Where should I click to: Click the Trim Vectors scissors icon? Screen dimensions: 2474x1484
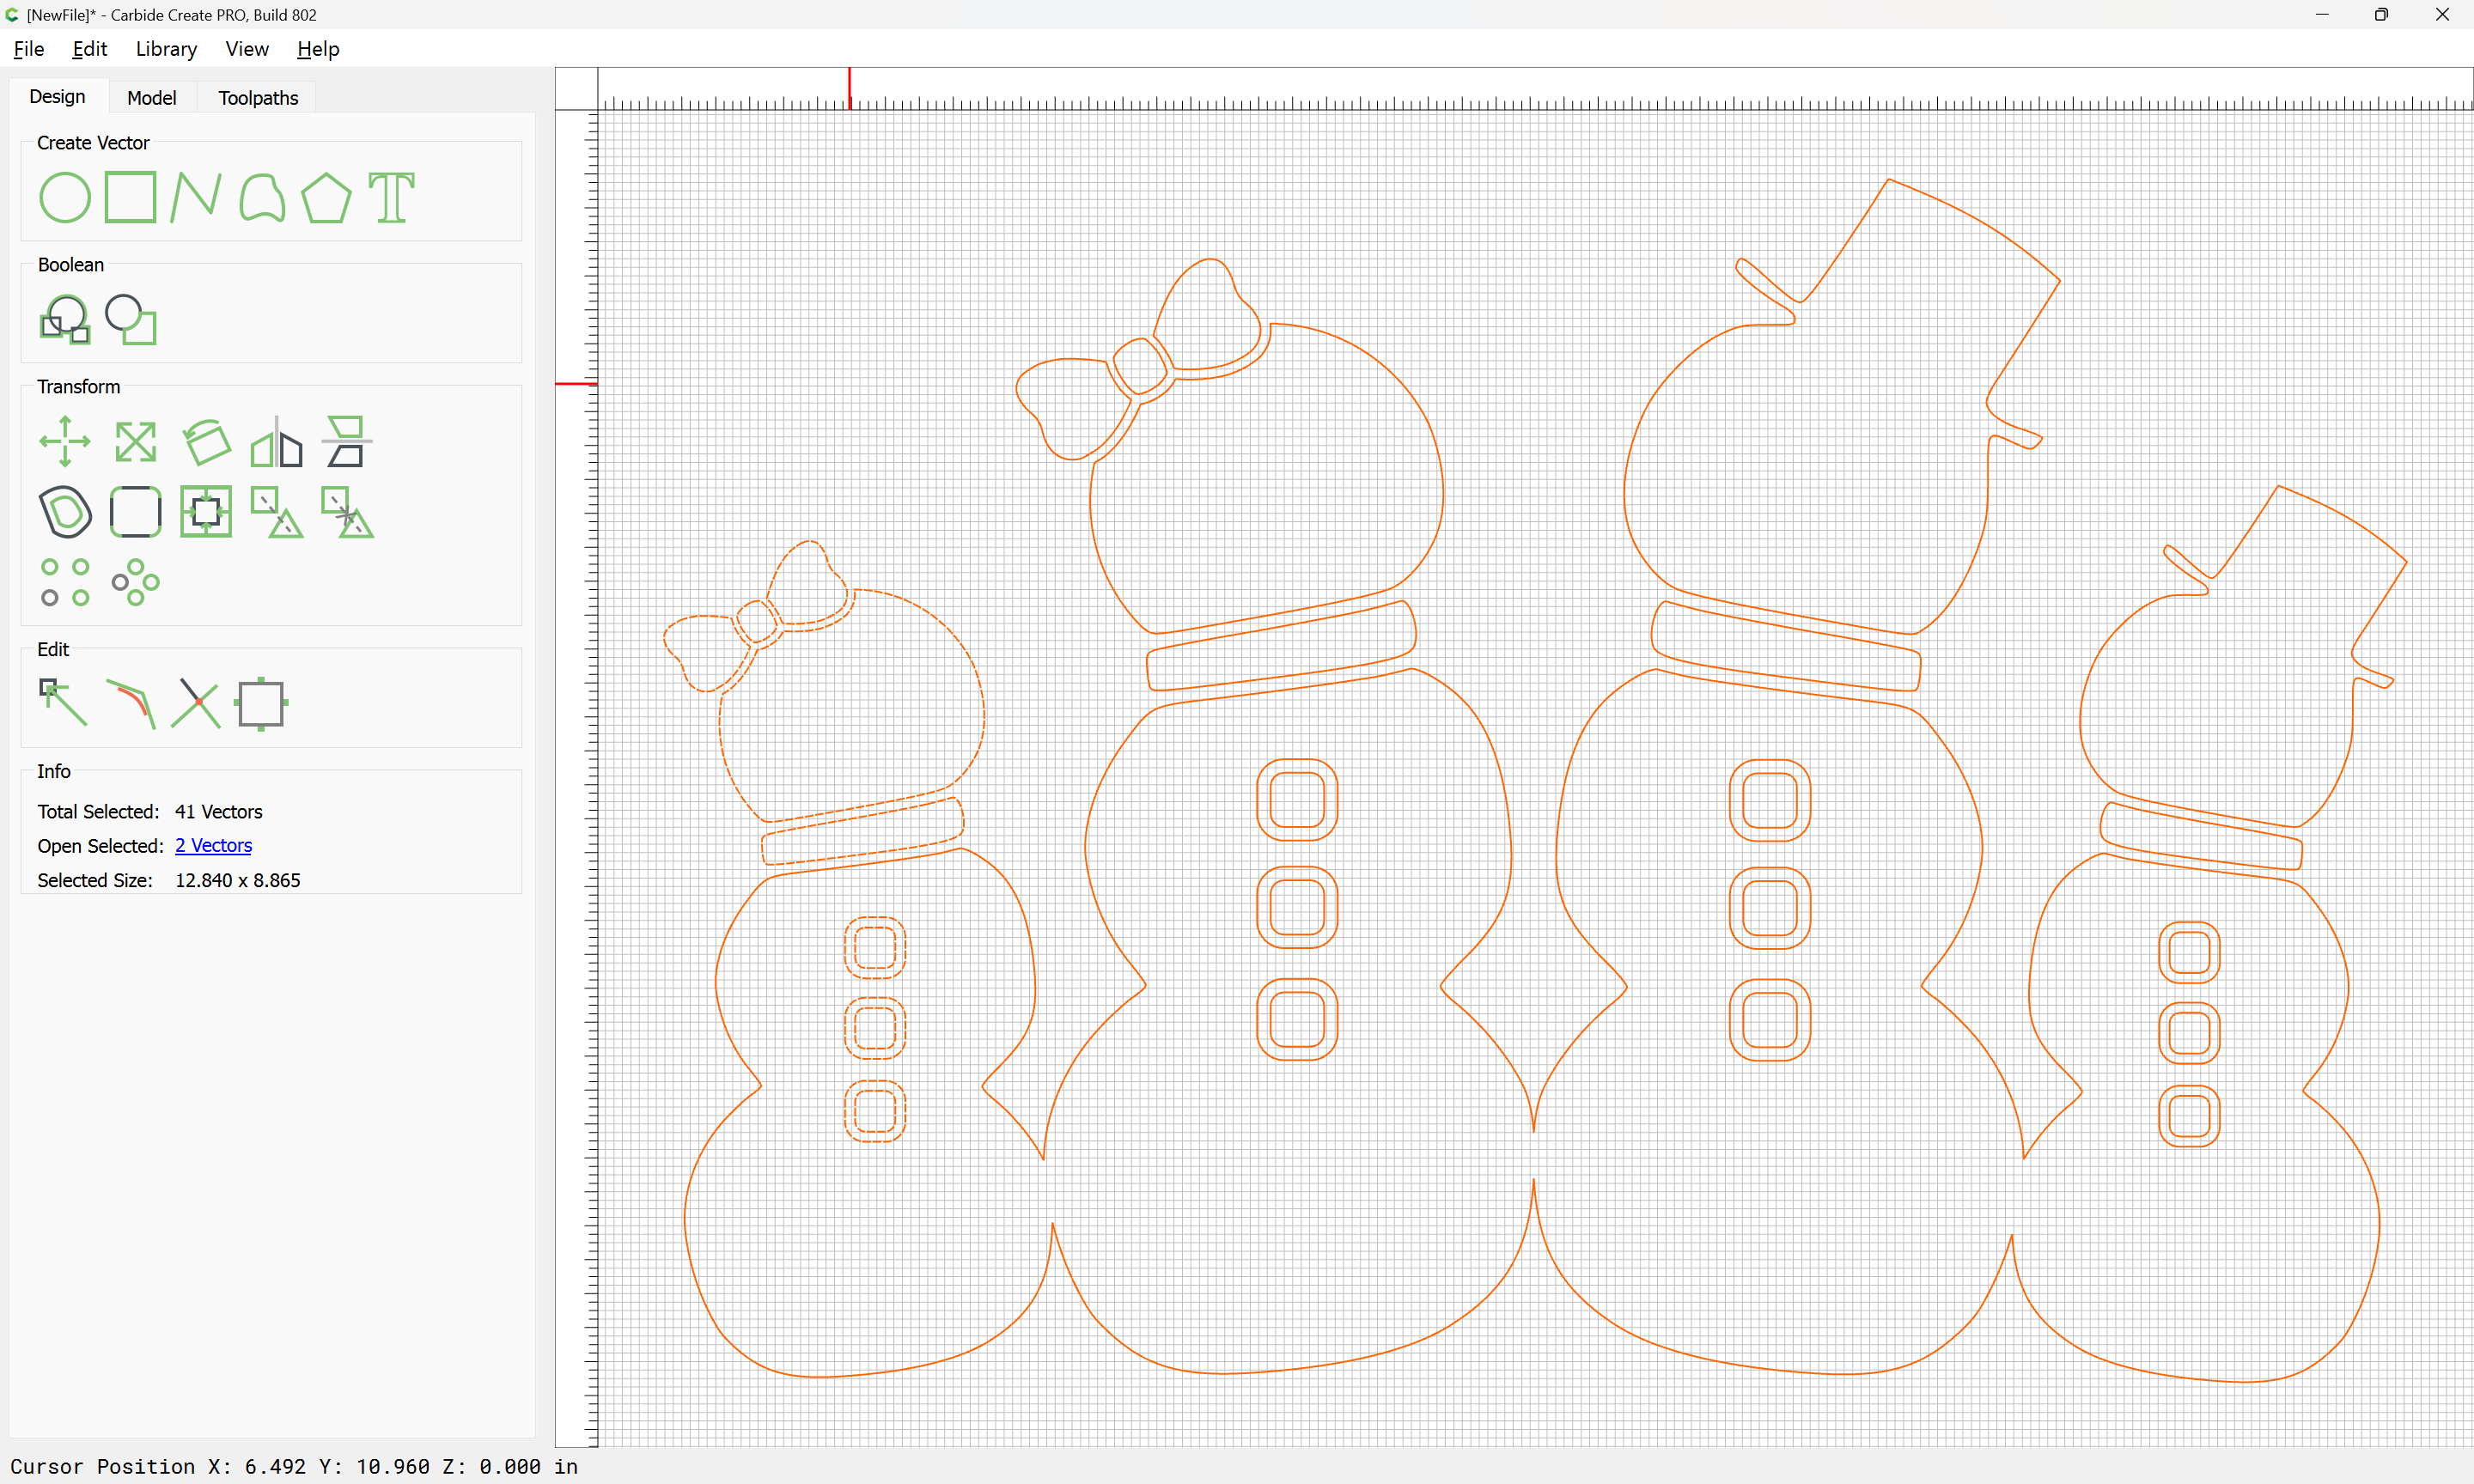pos(195,703)
